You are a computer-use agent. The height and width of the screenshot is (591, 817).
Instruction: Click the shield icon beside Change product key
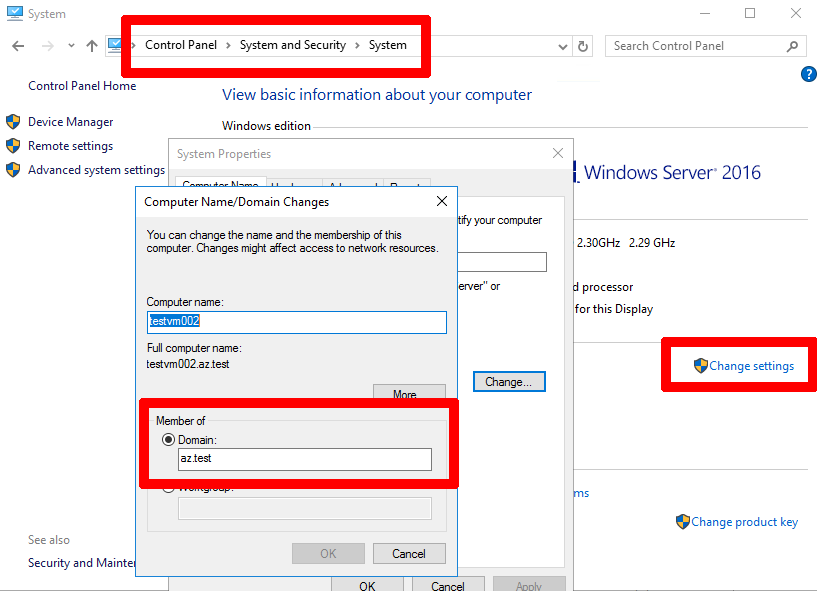[x=682, y=522]
